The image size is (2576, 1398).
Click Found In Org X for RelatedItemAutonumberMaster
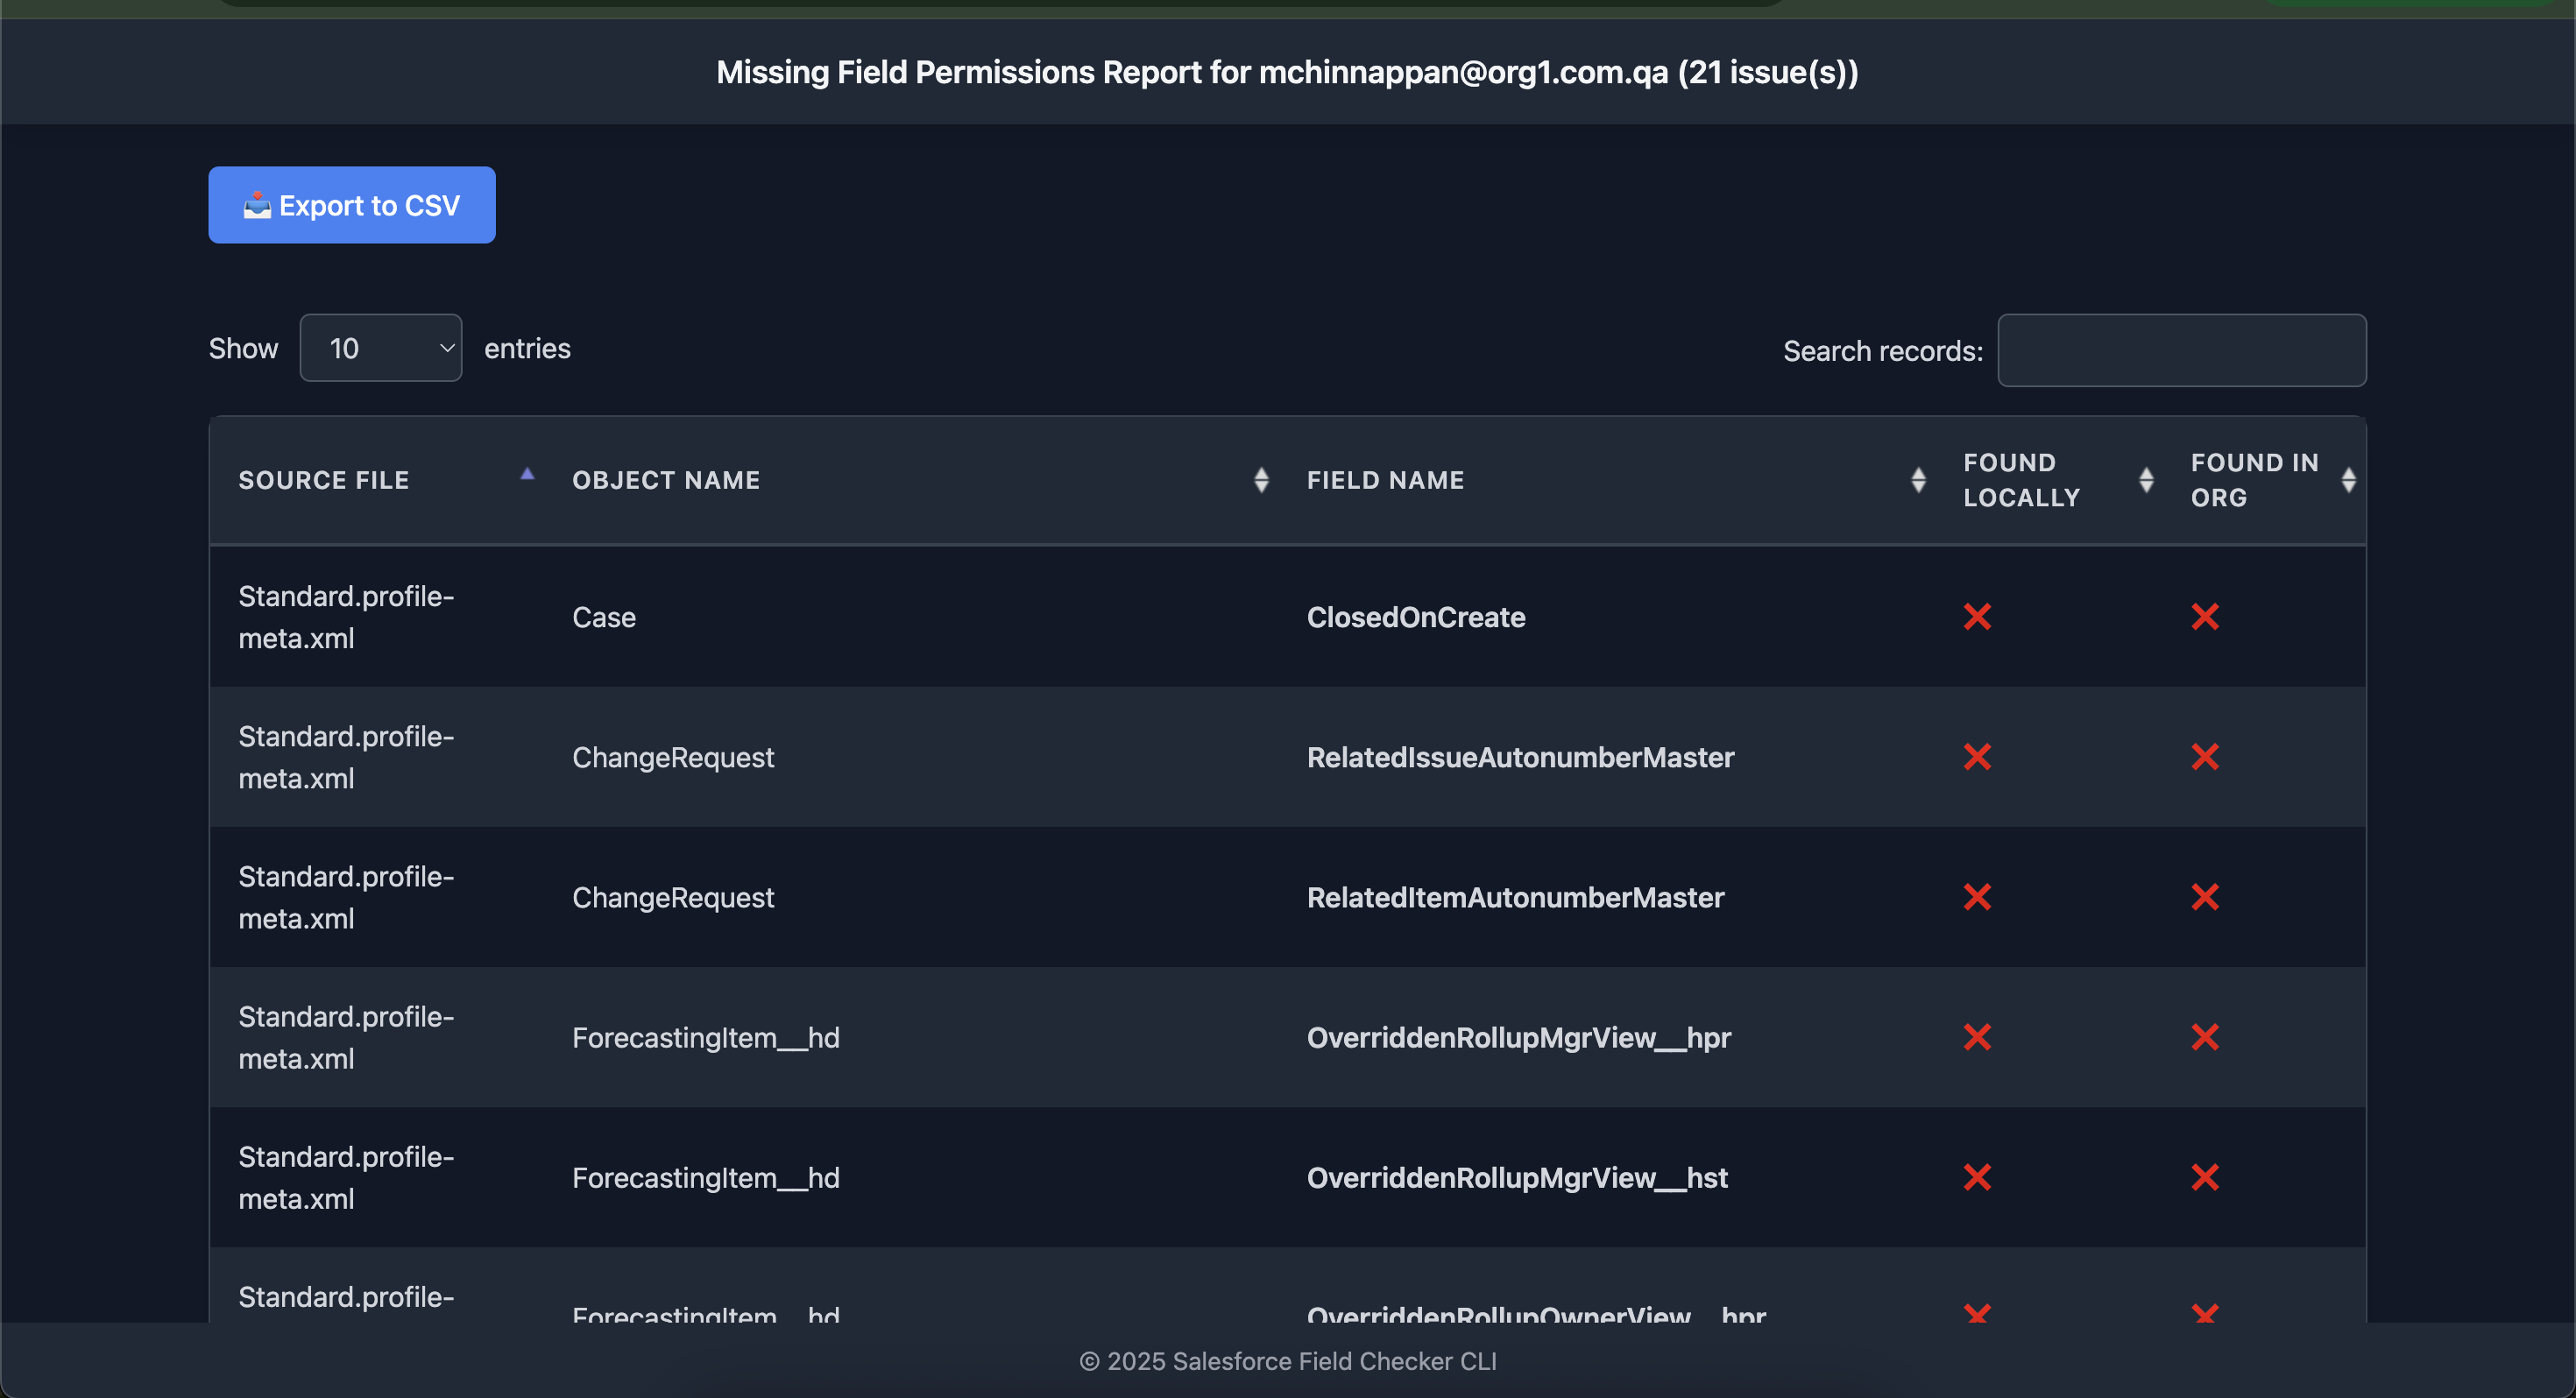pyautogui.click(x=2204, y=897)
